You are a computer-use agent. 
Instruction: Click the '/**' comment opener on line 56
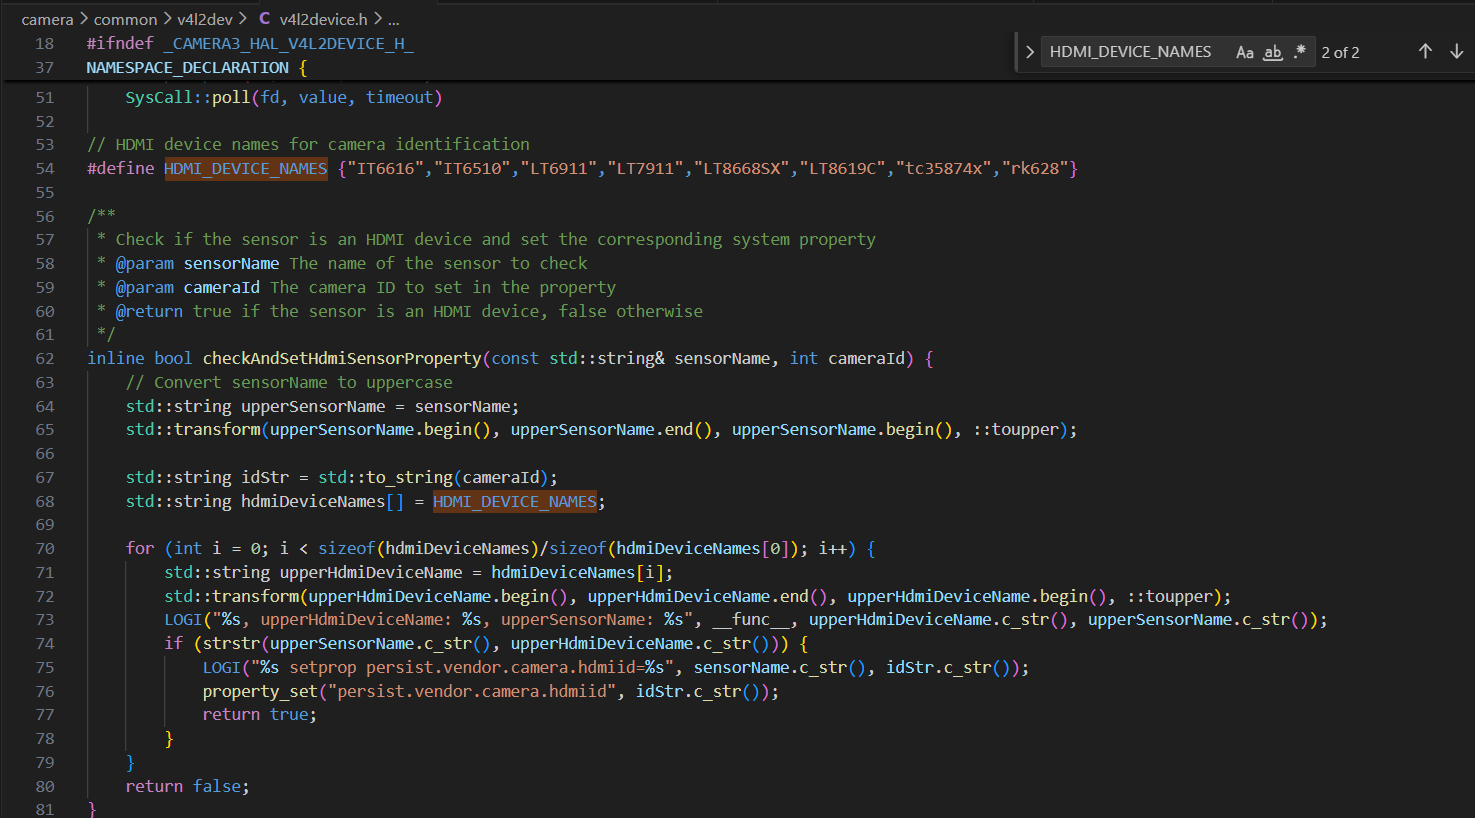pos(101,216)
